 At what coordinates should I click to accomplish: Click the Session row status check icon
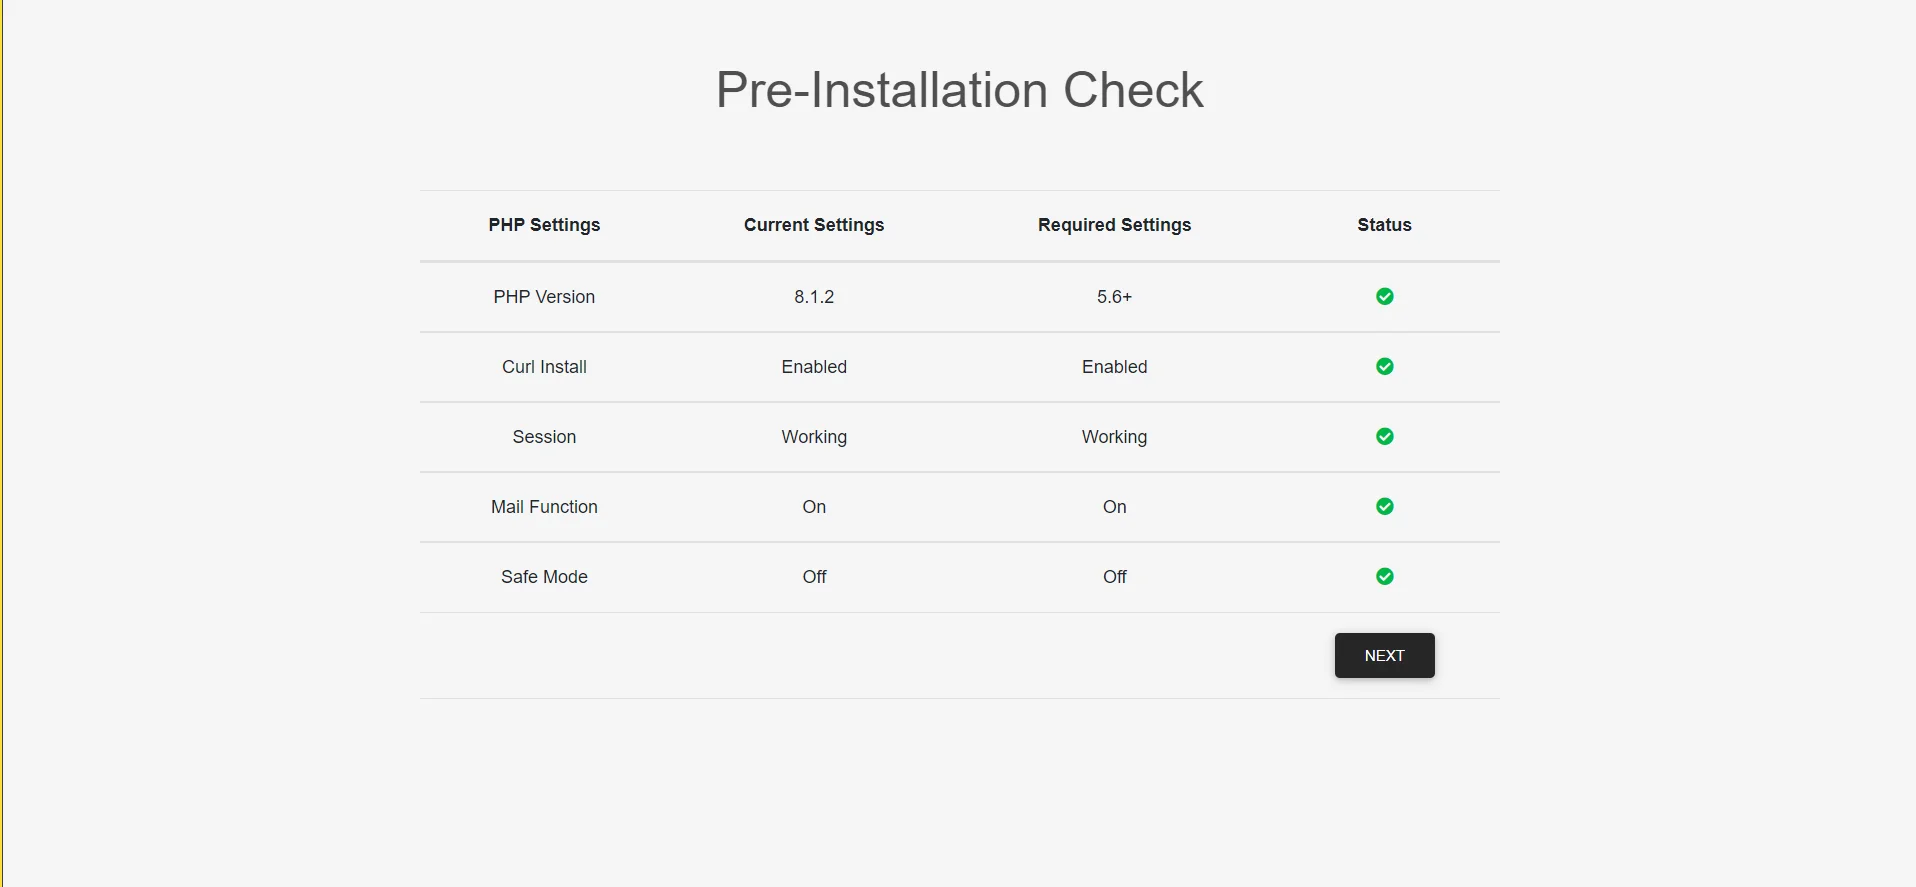[1385, 436]
